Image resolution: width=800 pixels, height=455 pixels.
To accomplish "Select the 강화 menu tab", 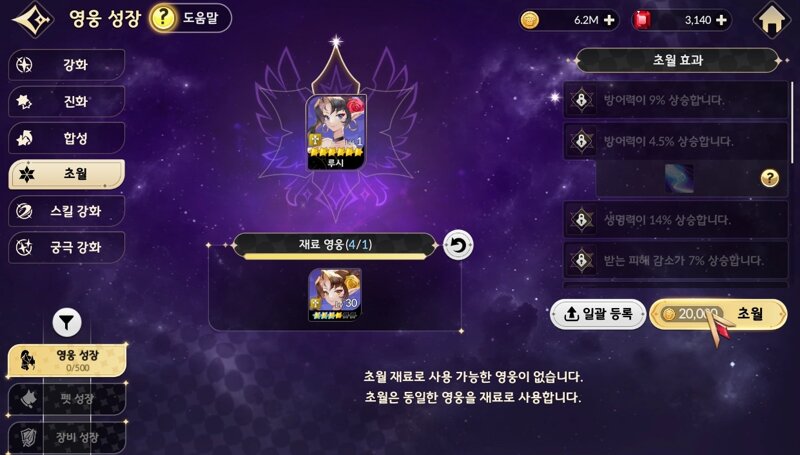I will coord(66,65).
